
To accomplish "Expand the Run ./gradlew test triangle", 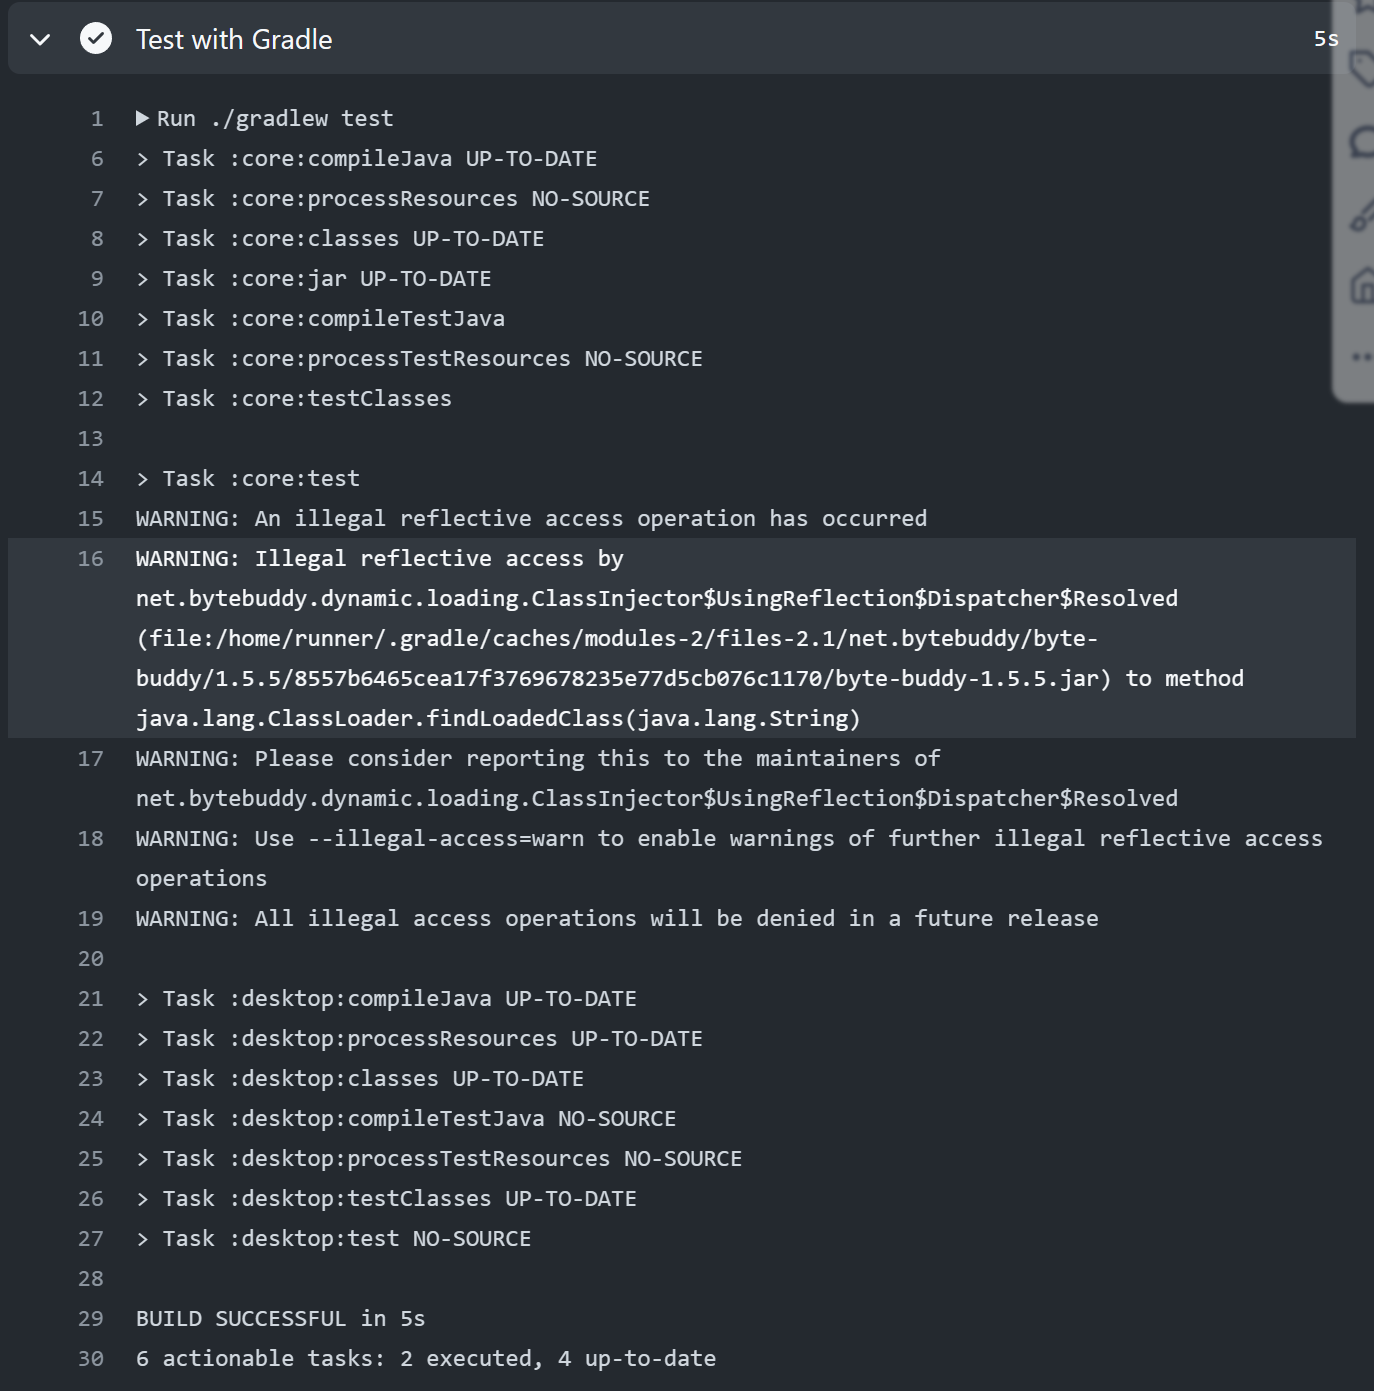I will point(143,118).
